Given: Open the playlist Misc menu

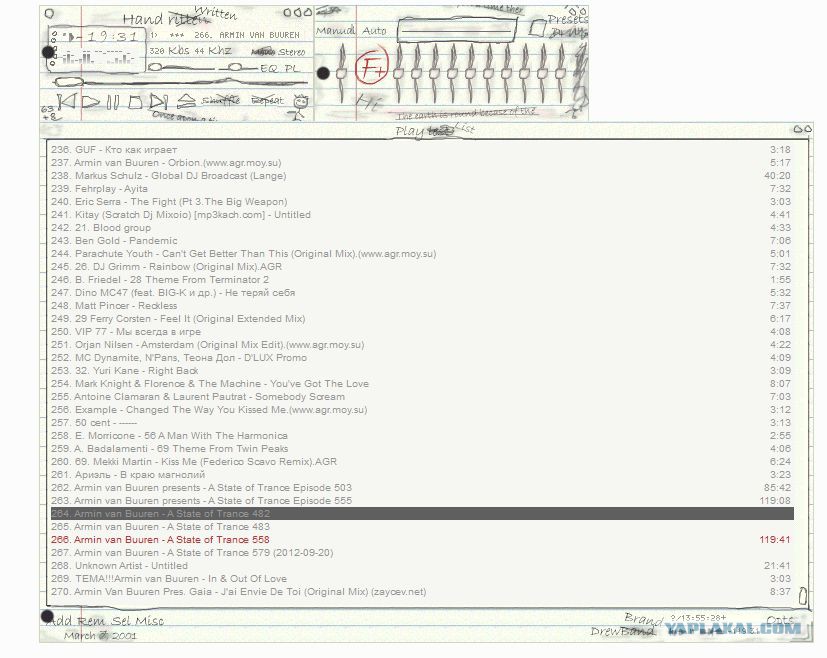Looking at the screenshot, I should click(x=150, y=621).
